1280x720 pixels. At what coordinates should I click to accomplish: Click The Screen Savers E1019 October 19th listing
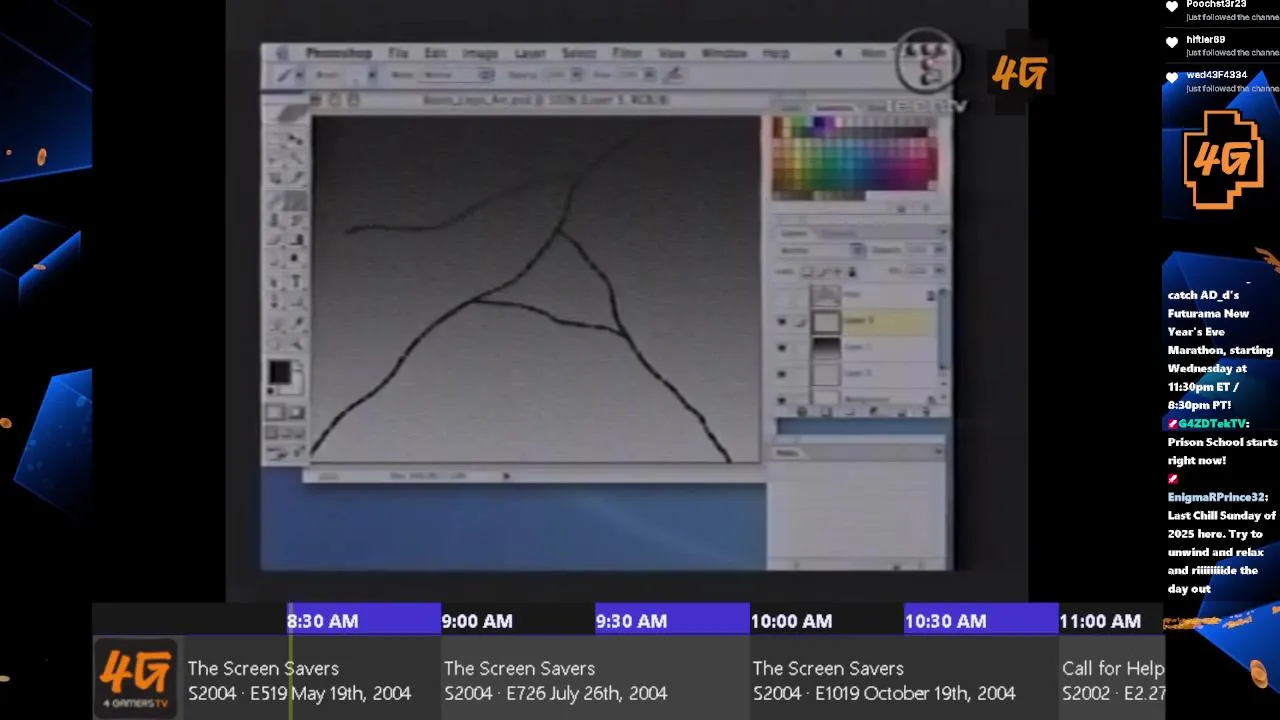(x=904, y=680)
